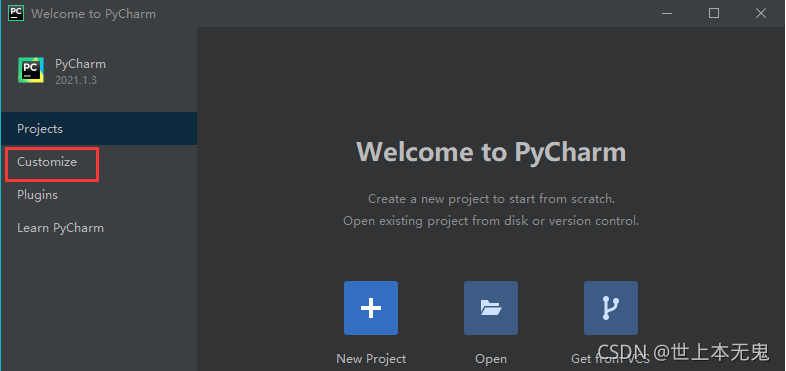
Task: Click the New Project label
Action: point(371,359)
